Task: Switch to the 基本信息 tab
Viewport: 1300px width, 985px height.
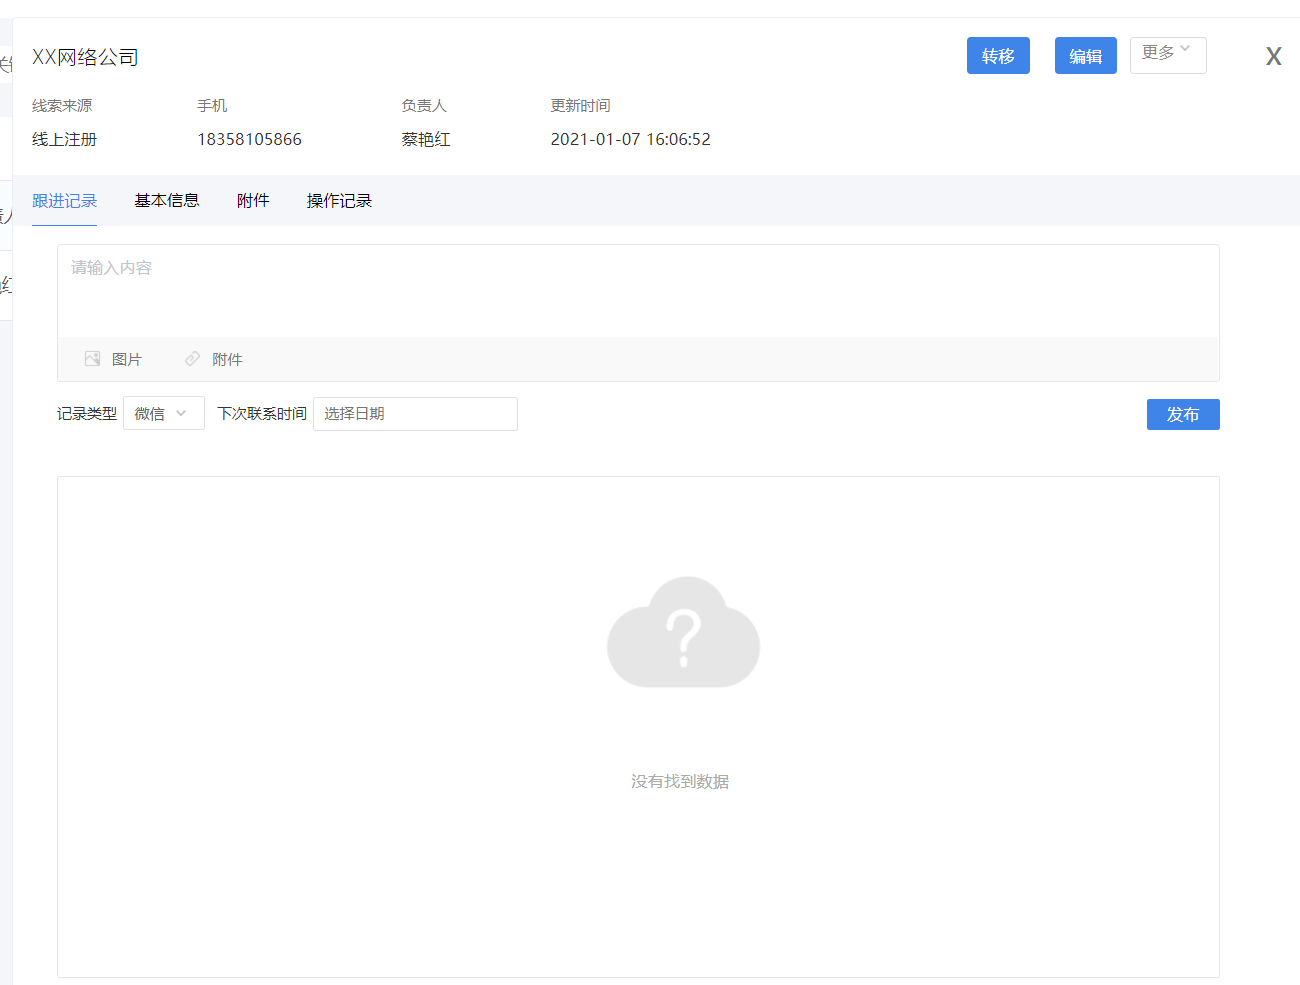Action: [167, 201]
